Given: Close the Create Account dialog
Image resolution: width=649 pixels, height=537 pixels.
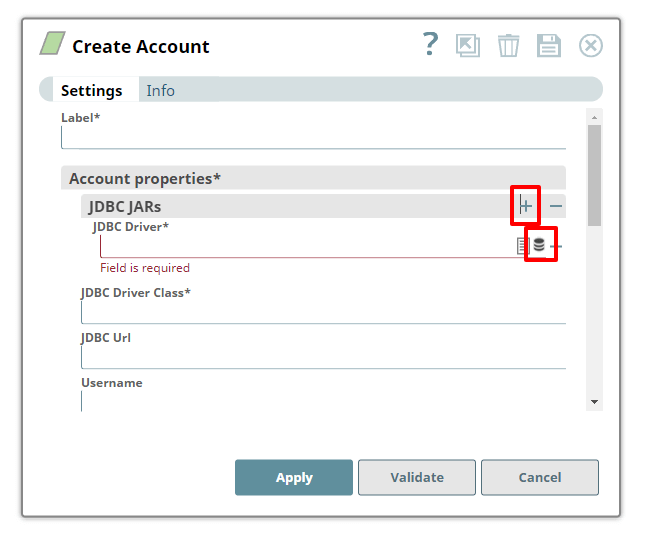Looking at the screenshot, I should pyautogui.click(x=591, y=46).
